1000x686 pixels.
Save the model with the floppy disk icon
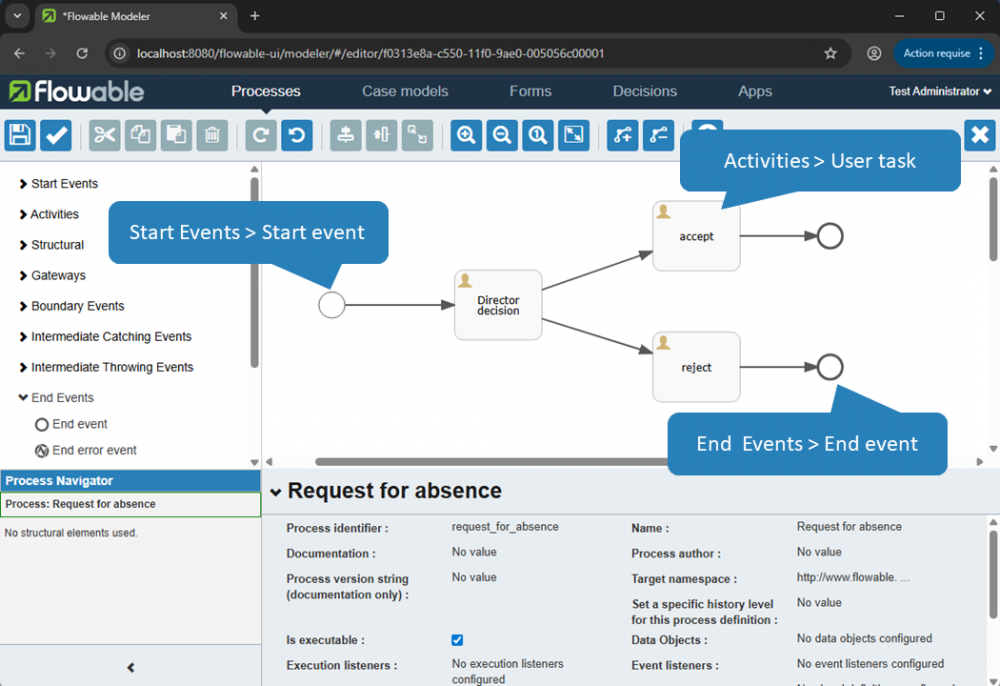tap(20, 135)
